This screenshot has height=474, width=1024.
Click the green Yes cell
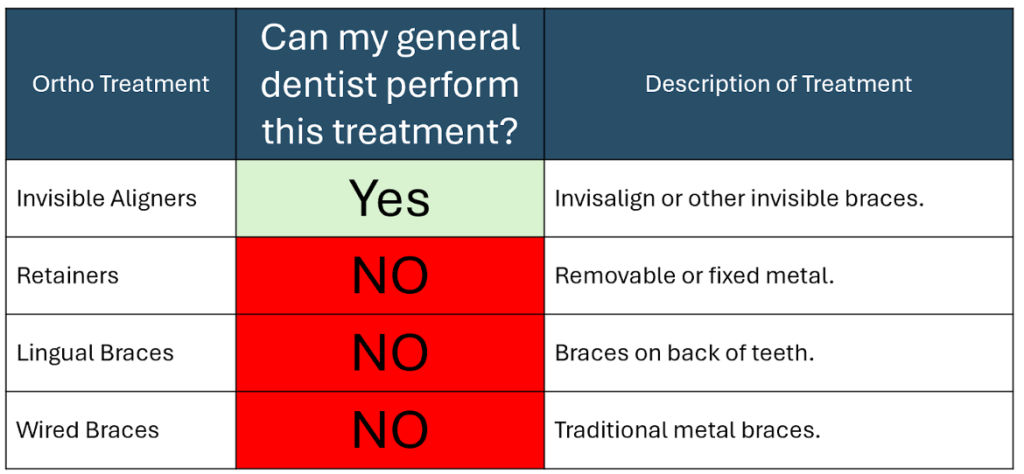tap(390, 198)
